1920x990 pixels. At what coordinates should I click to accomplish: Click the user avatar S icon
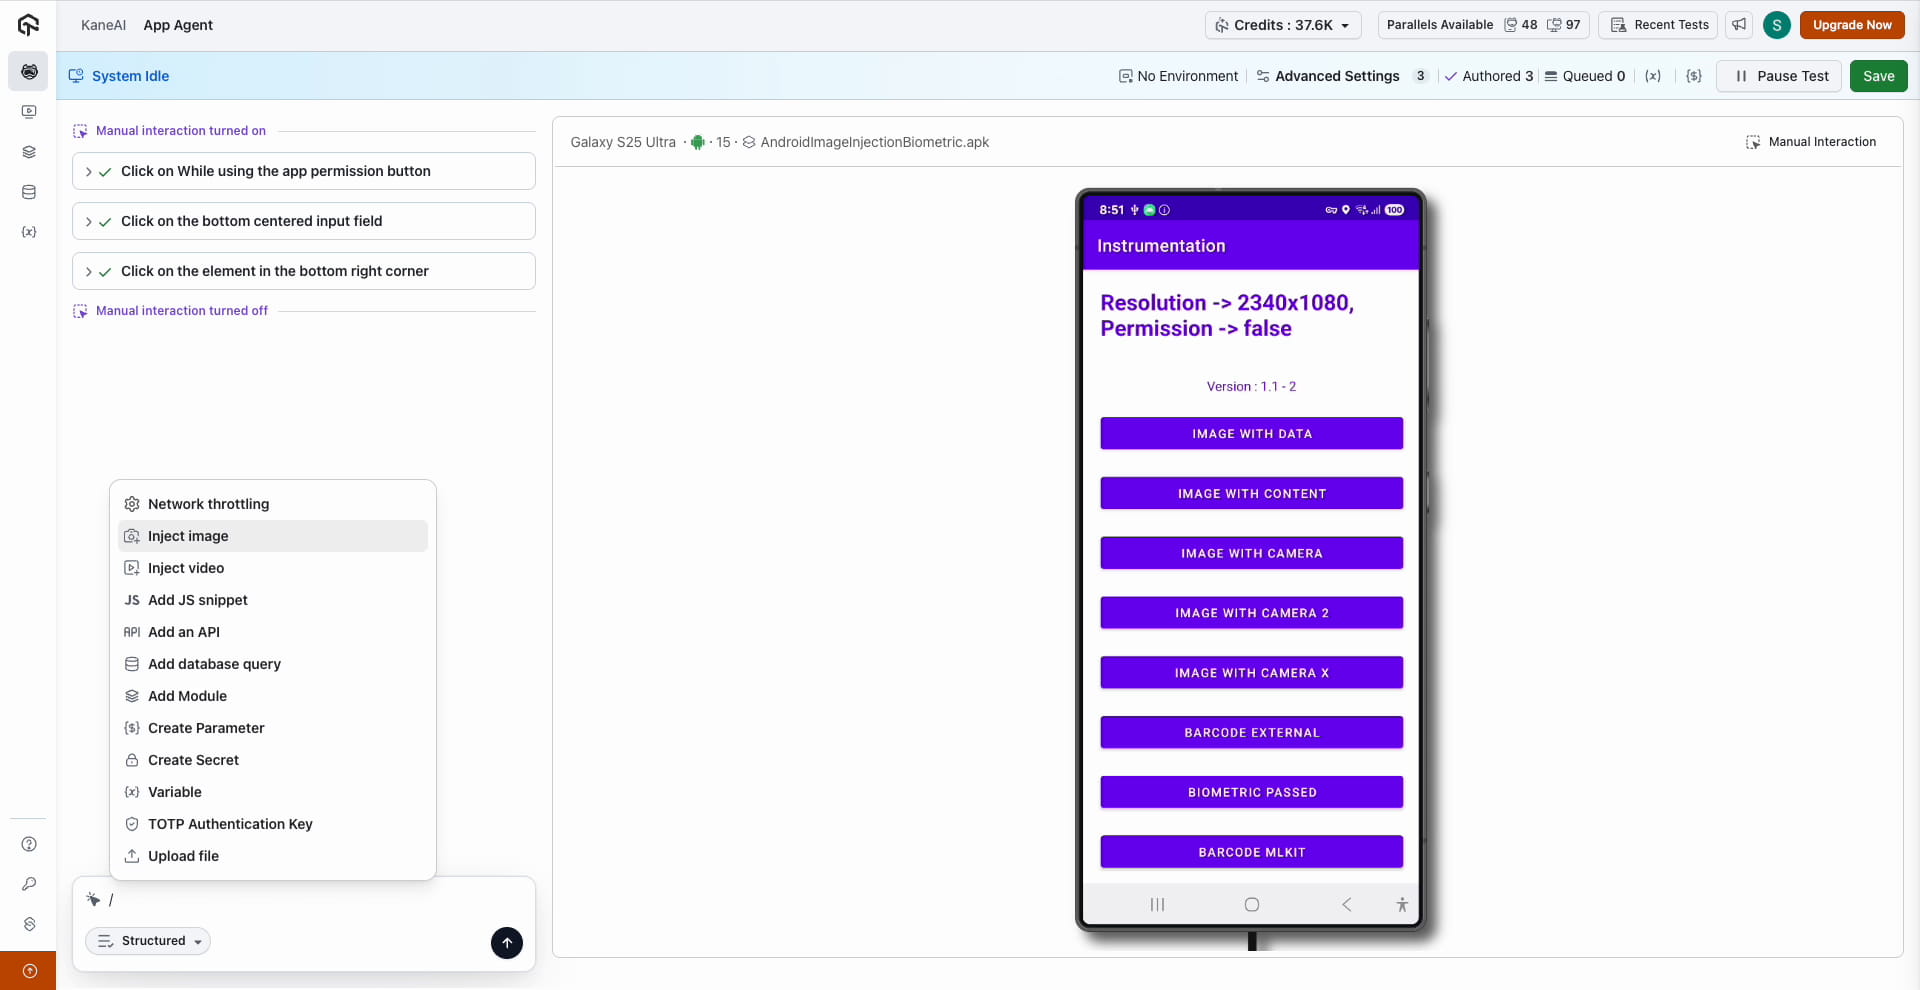(x=1776, y=25)
